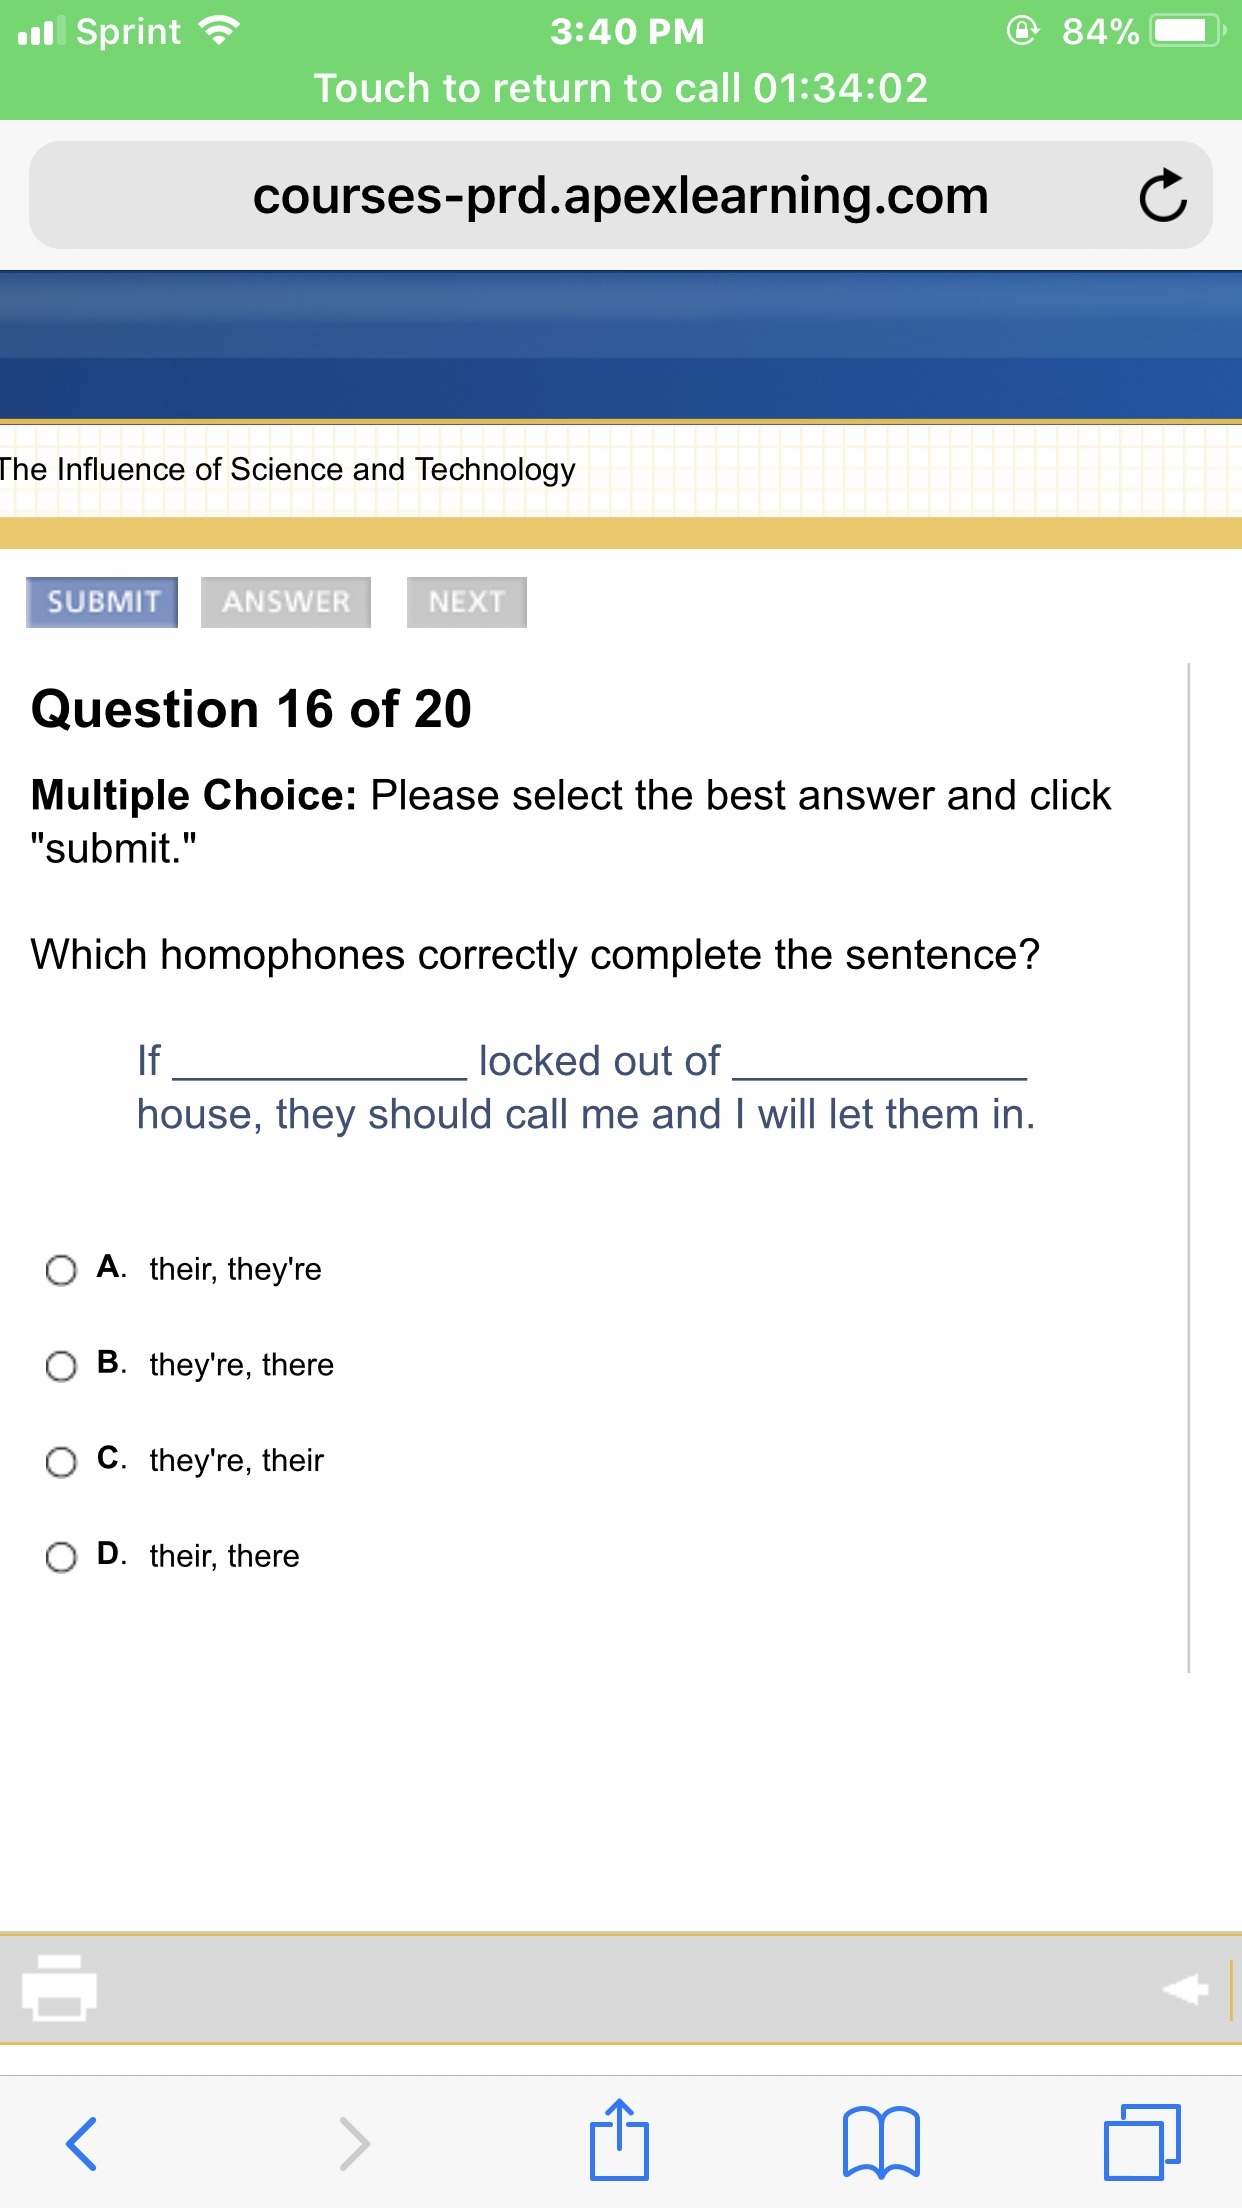The image size is (1242, 2208).
Task: Click the white left arrow icon
Action: pyautogui.click(x=1186, y=1989)
